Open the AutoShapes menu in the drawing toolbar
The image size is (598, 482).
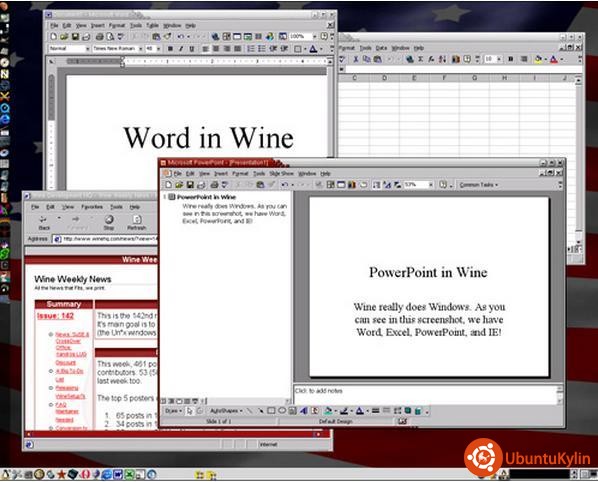pos(226,411)
